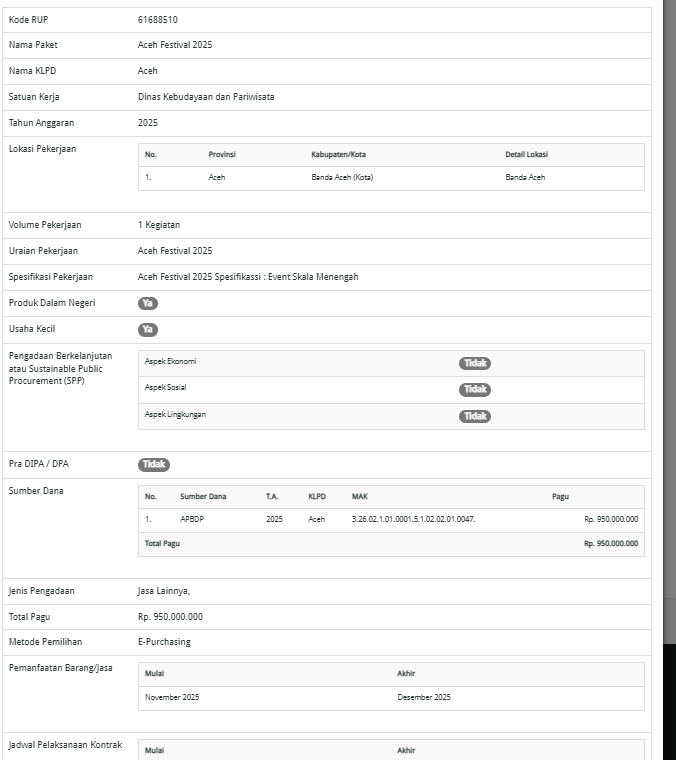The image size is (676, 760).
Task: Click the Total Pagu amount in funding table
Action: coord(610,543)
